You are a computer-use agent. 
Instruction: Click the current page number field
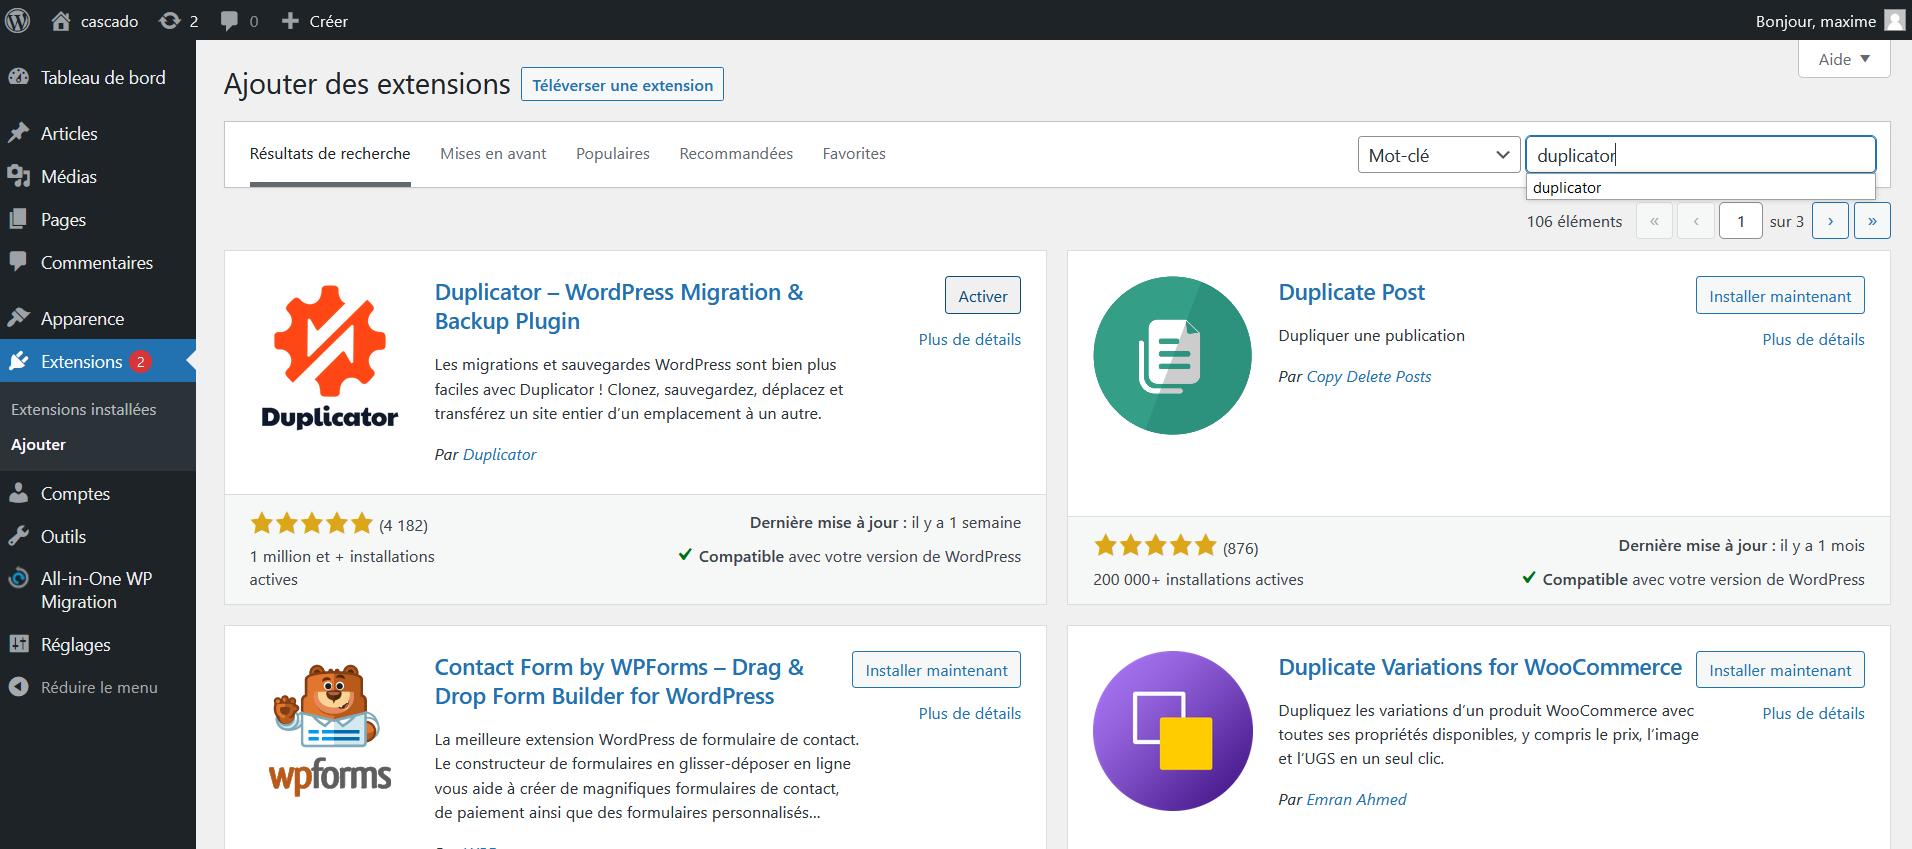point(1740,221)
